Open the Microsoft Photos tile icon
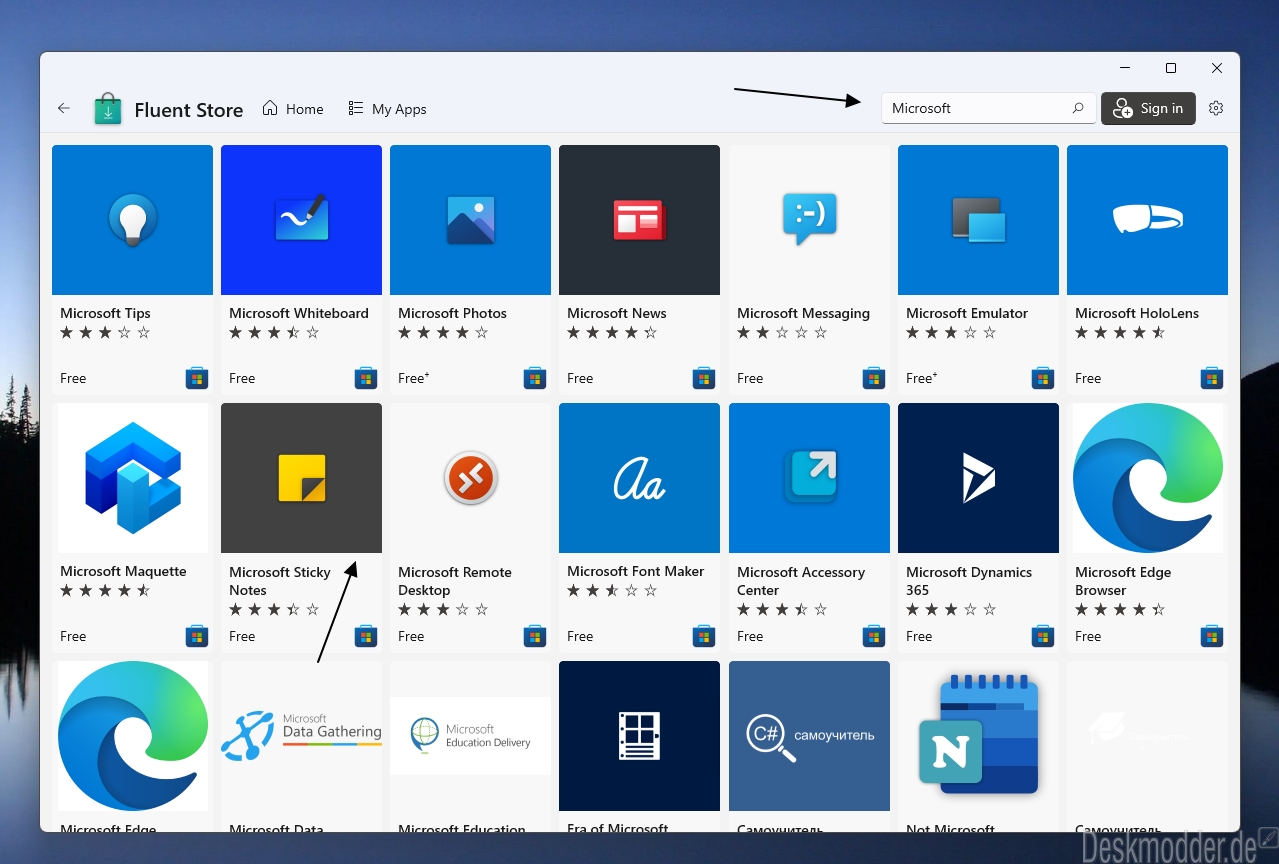 pyautogui.click(x=470, y=220)
